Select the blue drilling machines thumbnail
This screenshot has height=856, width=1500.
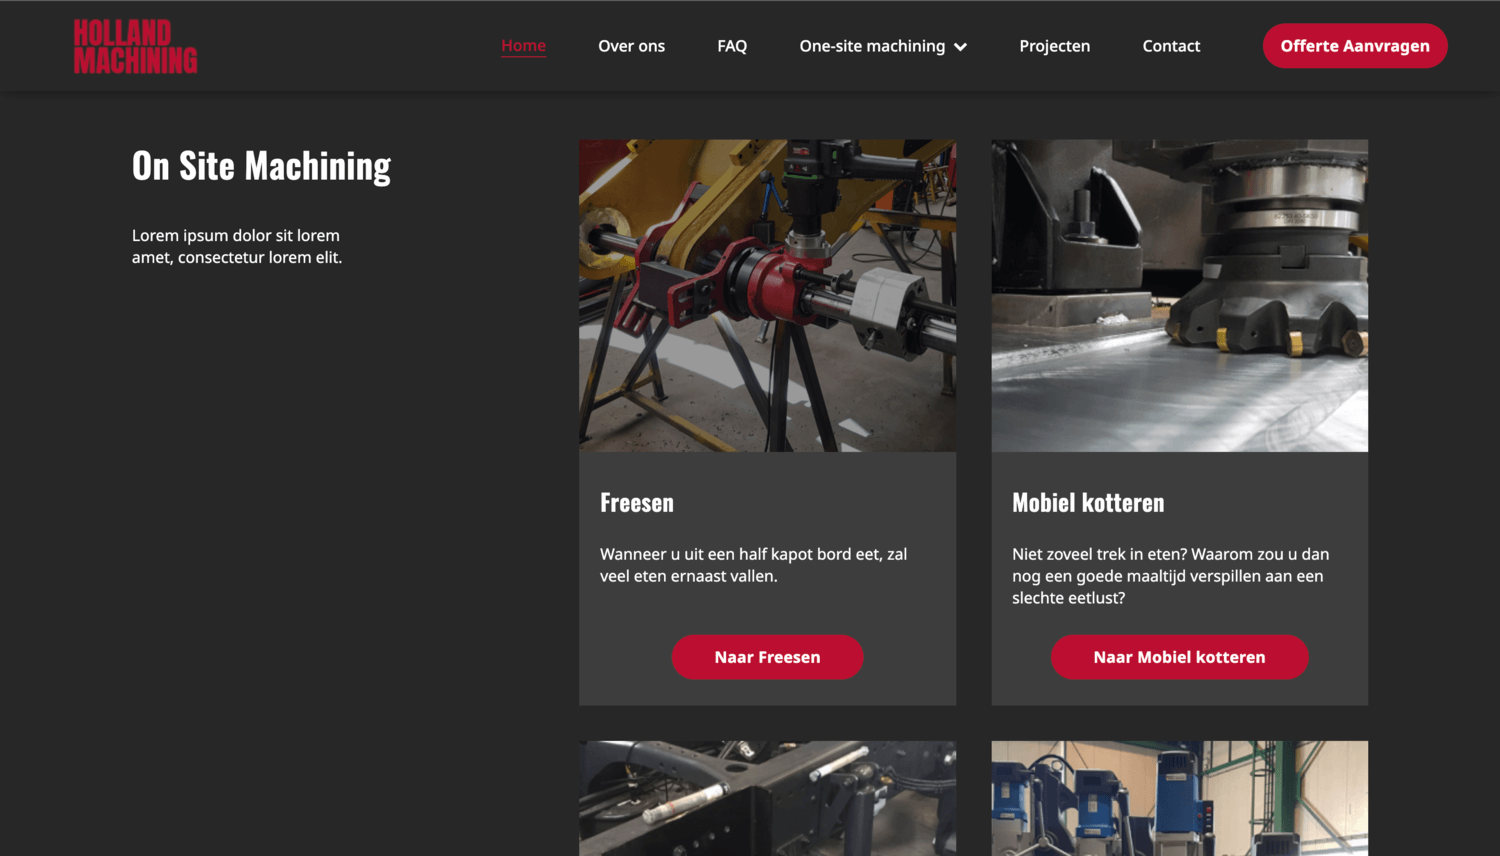pos(1179,798)
